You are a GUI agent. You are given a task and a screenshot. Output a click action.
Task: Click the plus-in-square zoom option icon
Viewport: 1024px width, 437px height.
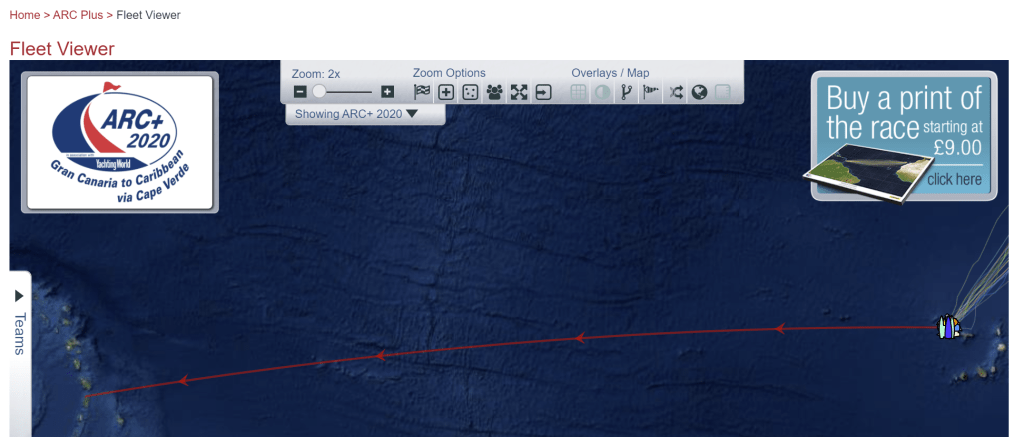pyautogui.click(x=446, y=92)
